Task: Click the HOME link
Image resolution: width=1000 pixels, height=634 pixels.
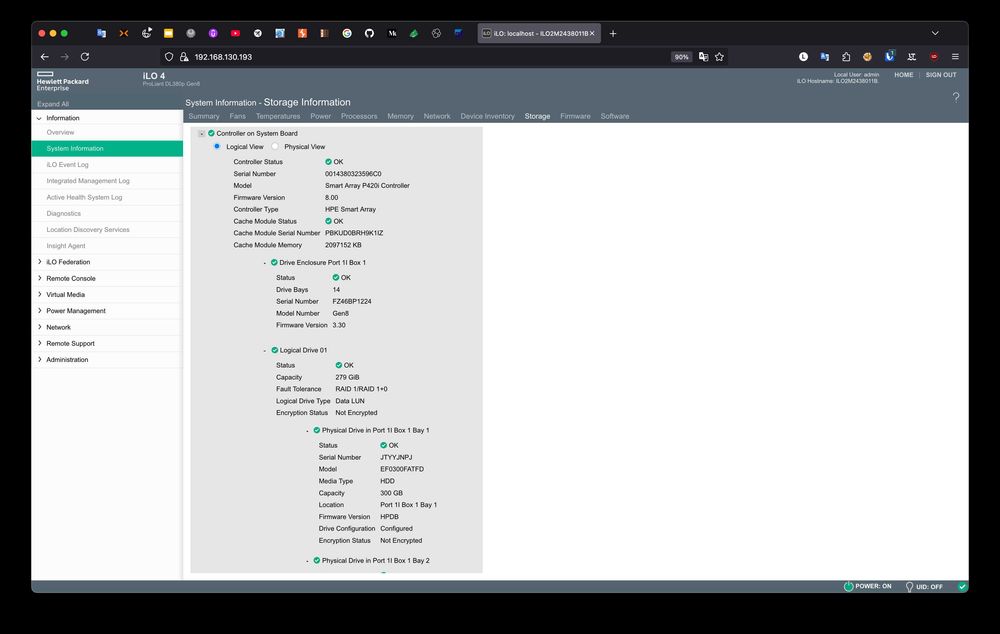Action: click(904, 75)
